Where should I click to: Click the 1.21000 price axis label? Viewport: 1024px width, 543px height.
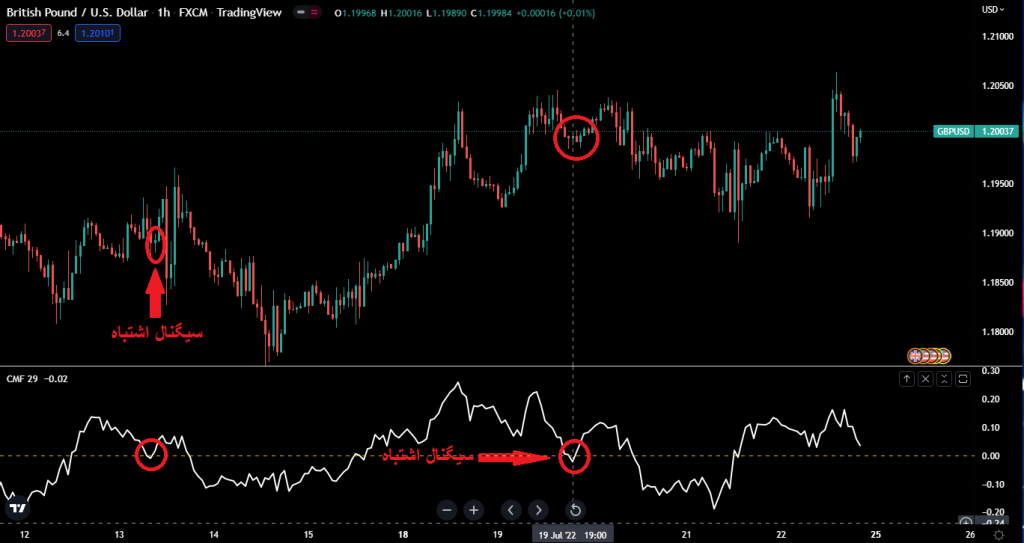[x=997, y=37]
